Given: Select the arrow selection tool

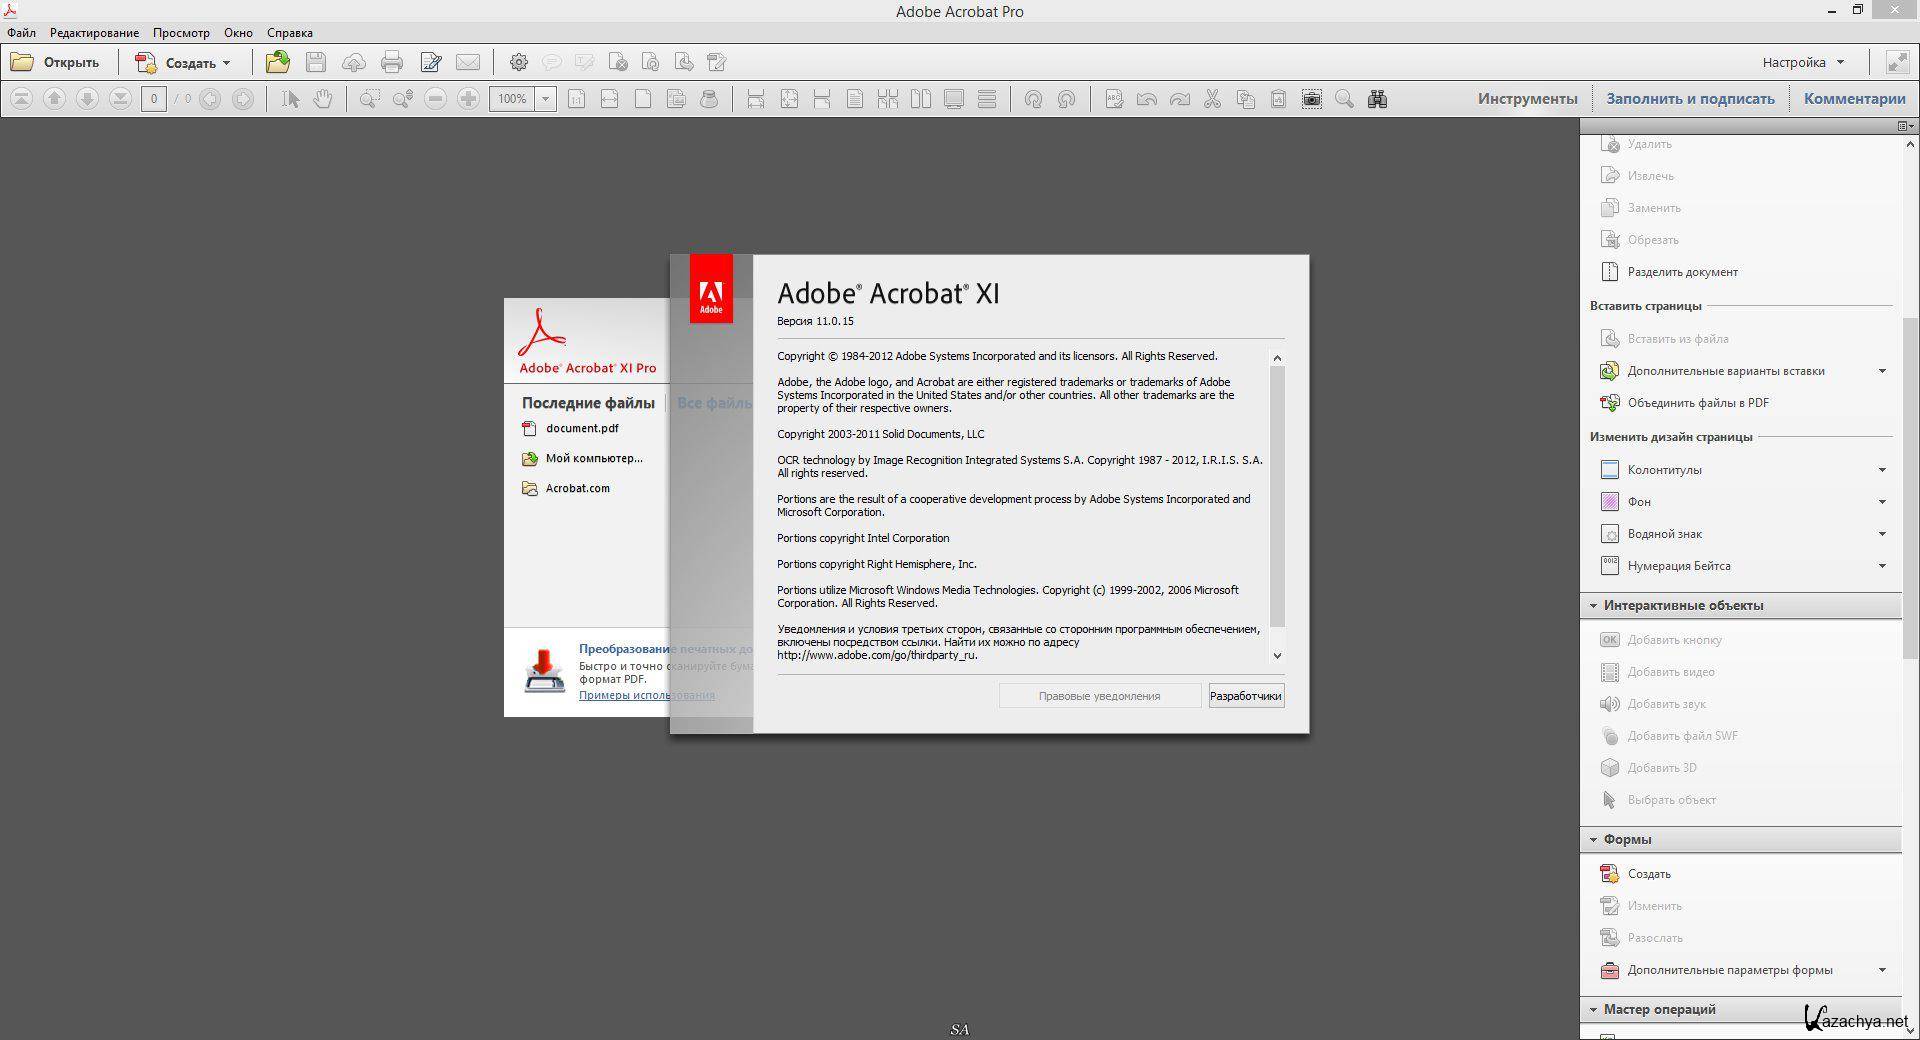Looking at the screenshot, I should 290,99.
